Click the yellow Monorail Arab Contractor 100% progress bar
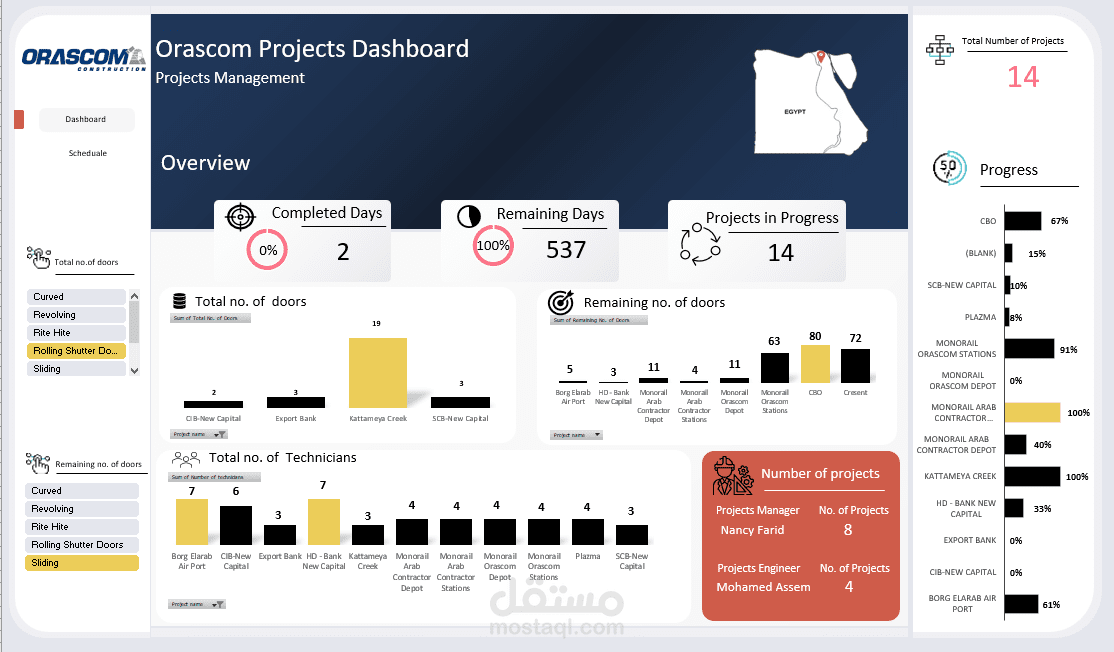Viewport: 1114px width, 652px height. pyautogui.click(x=1033, y=413)
